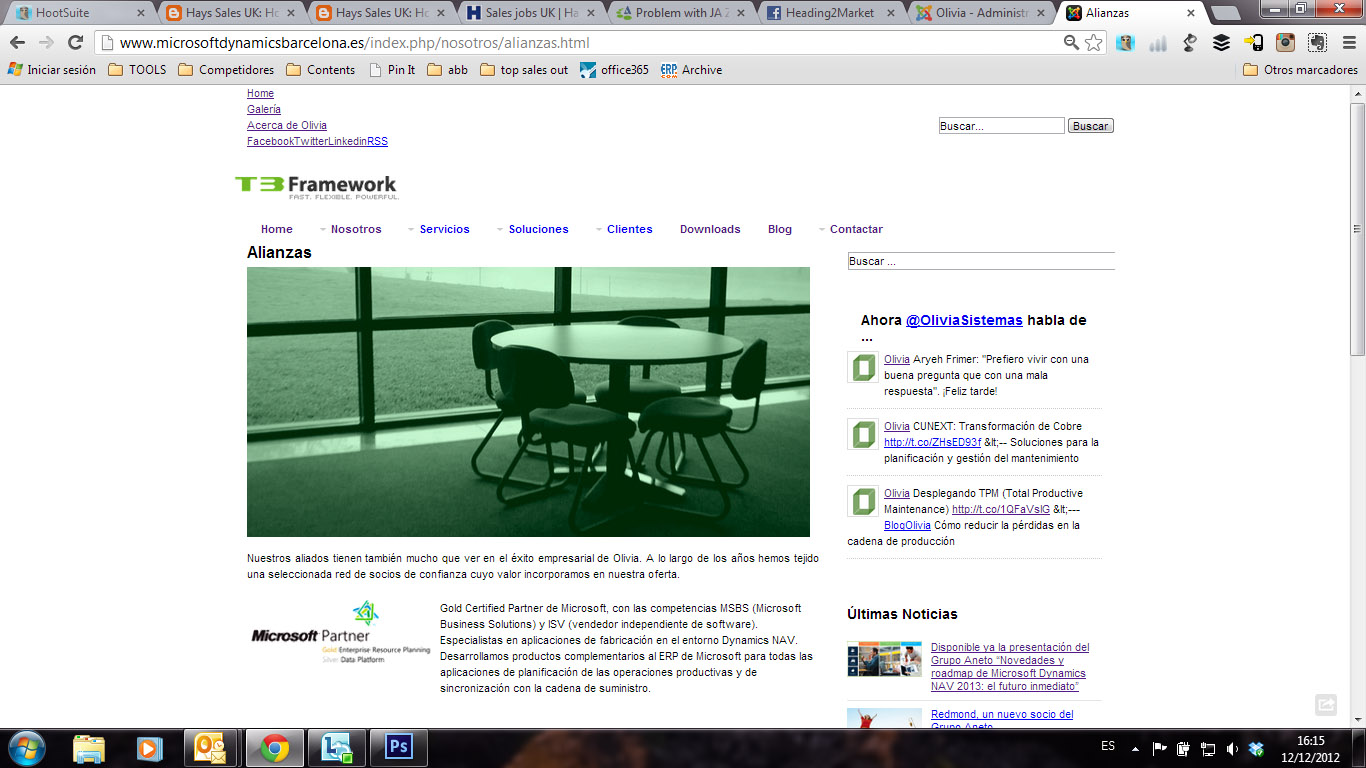Image resolution: width=1366 pixels, height=768 pixels.
Task: Open the office365 bookmark
Action: pos(614,70)
